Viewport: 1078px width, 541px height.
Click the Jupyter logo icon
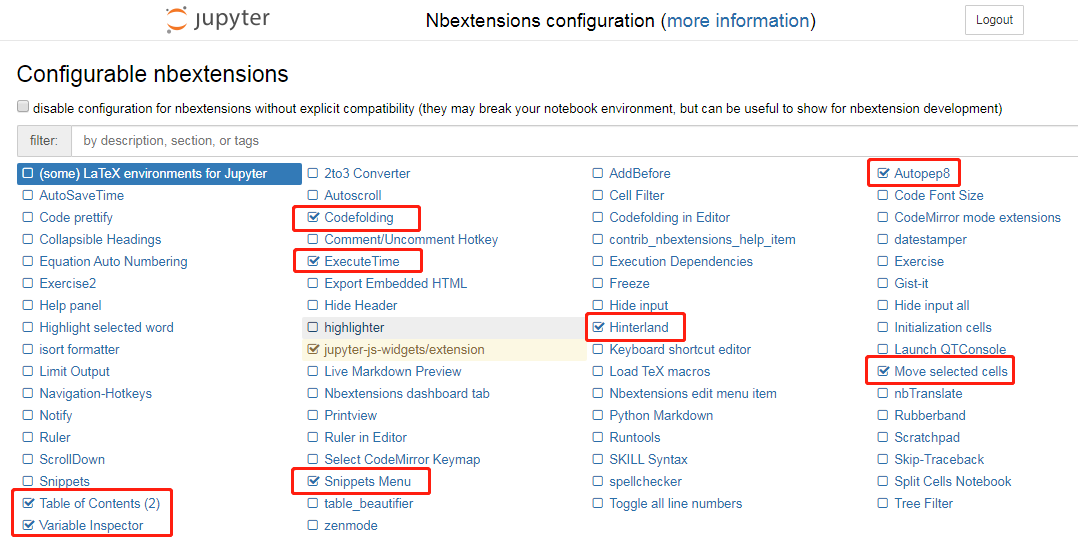click(177, 20)
